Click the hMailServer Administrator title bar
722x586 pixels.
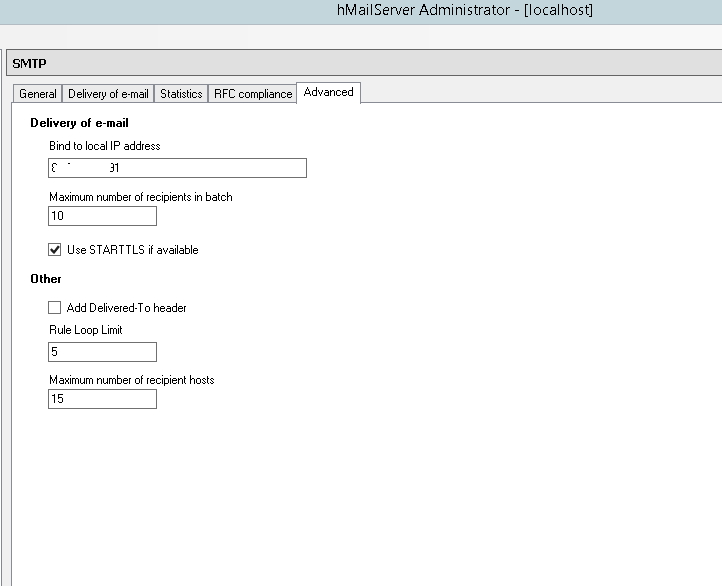[361, 12]
